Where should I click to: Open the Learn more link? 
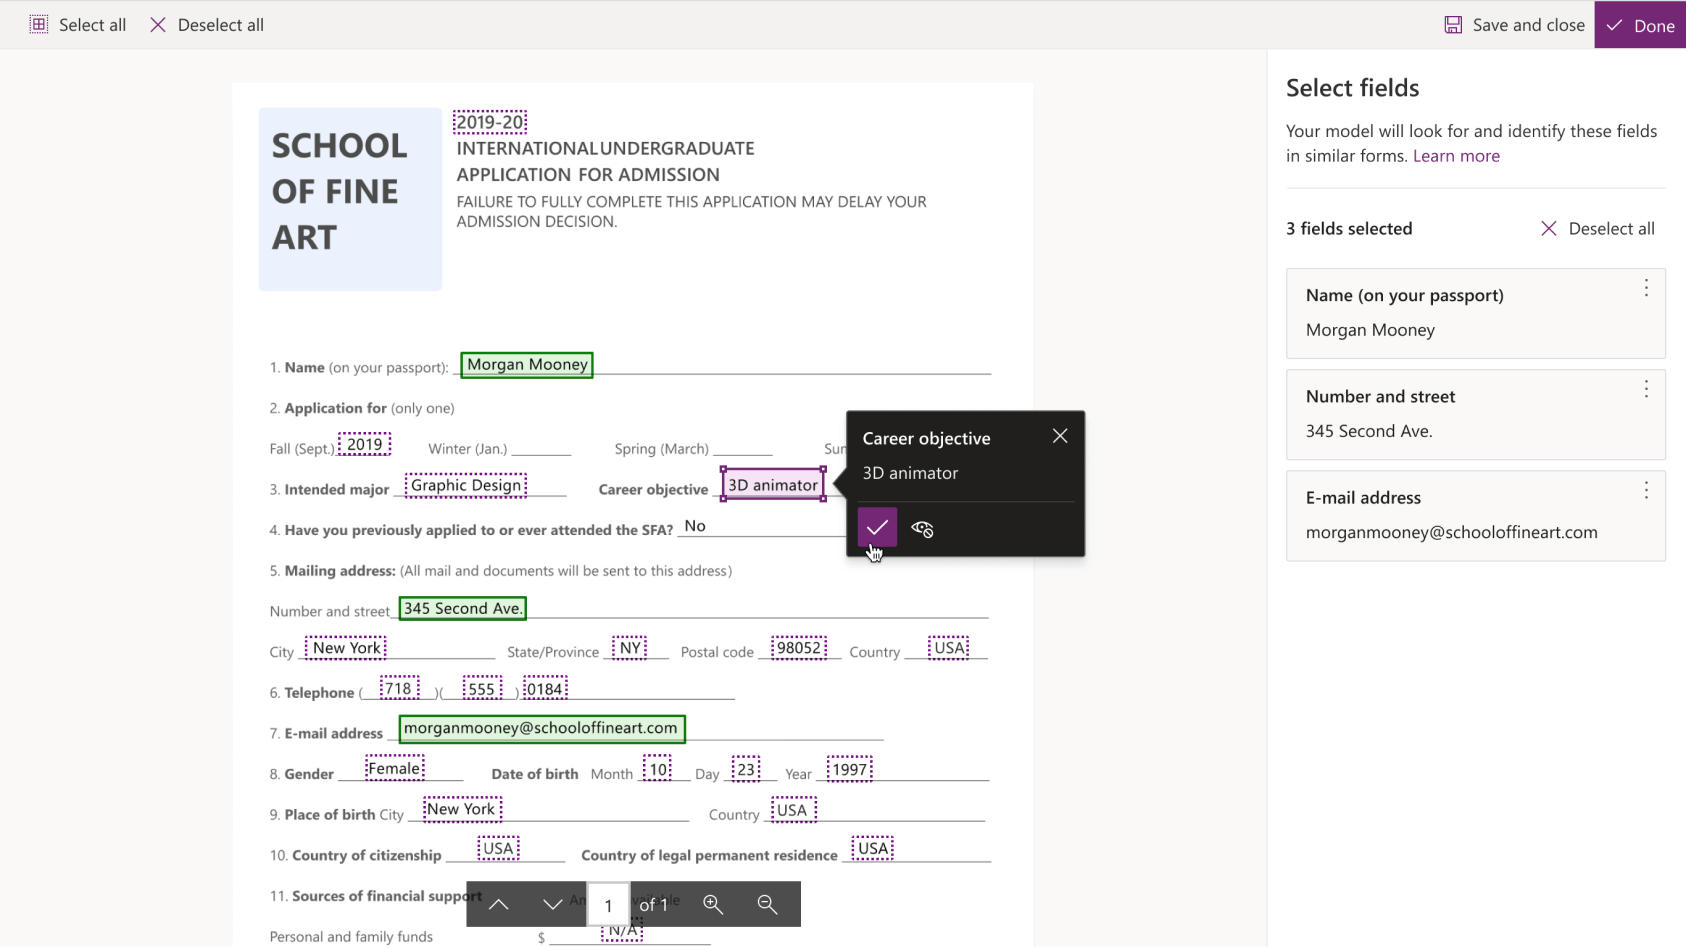[x=1456, y=156]
